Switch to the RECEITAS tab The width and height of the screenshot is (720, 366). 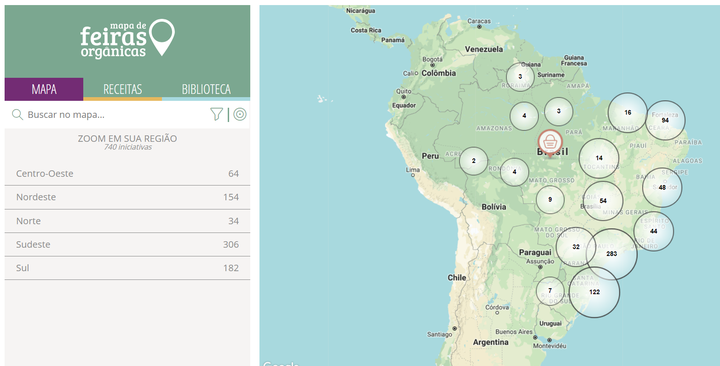pos(123,89)
